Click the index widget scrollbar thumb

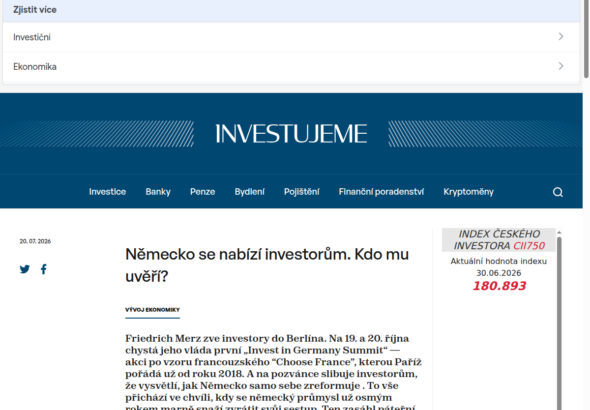pos(559,323)
